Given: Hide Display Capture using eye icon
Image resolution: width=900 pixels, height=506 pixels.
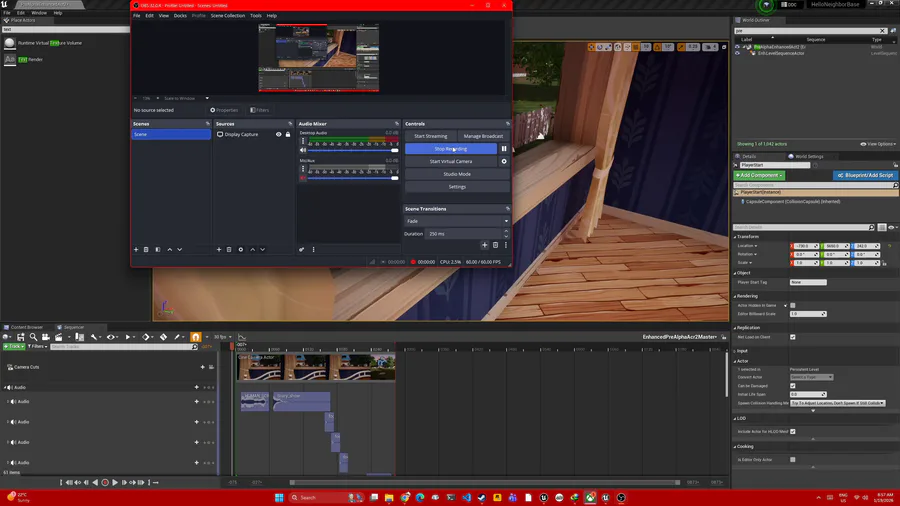Looking at the screenshot, I should coord(279,134).
